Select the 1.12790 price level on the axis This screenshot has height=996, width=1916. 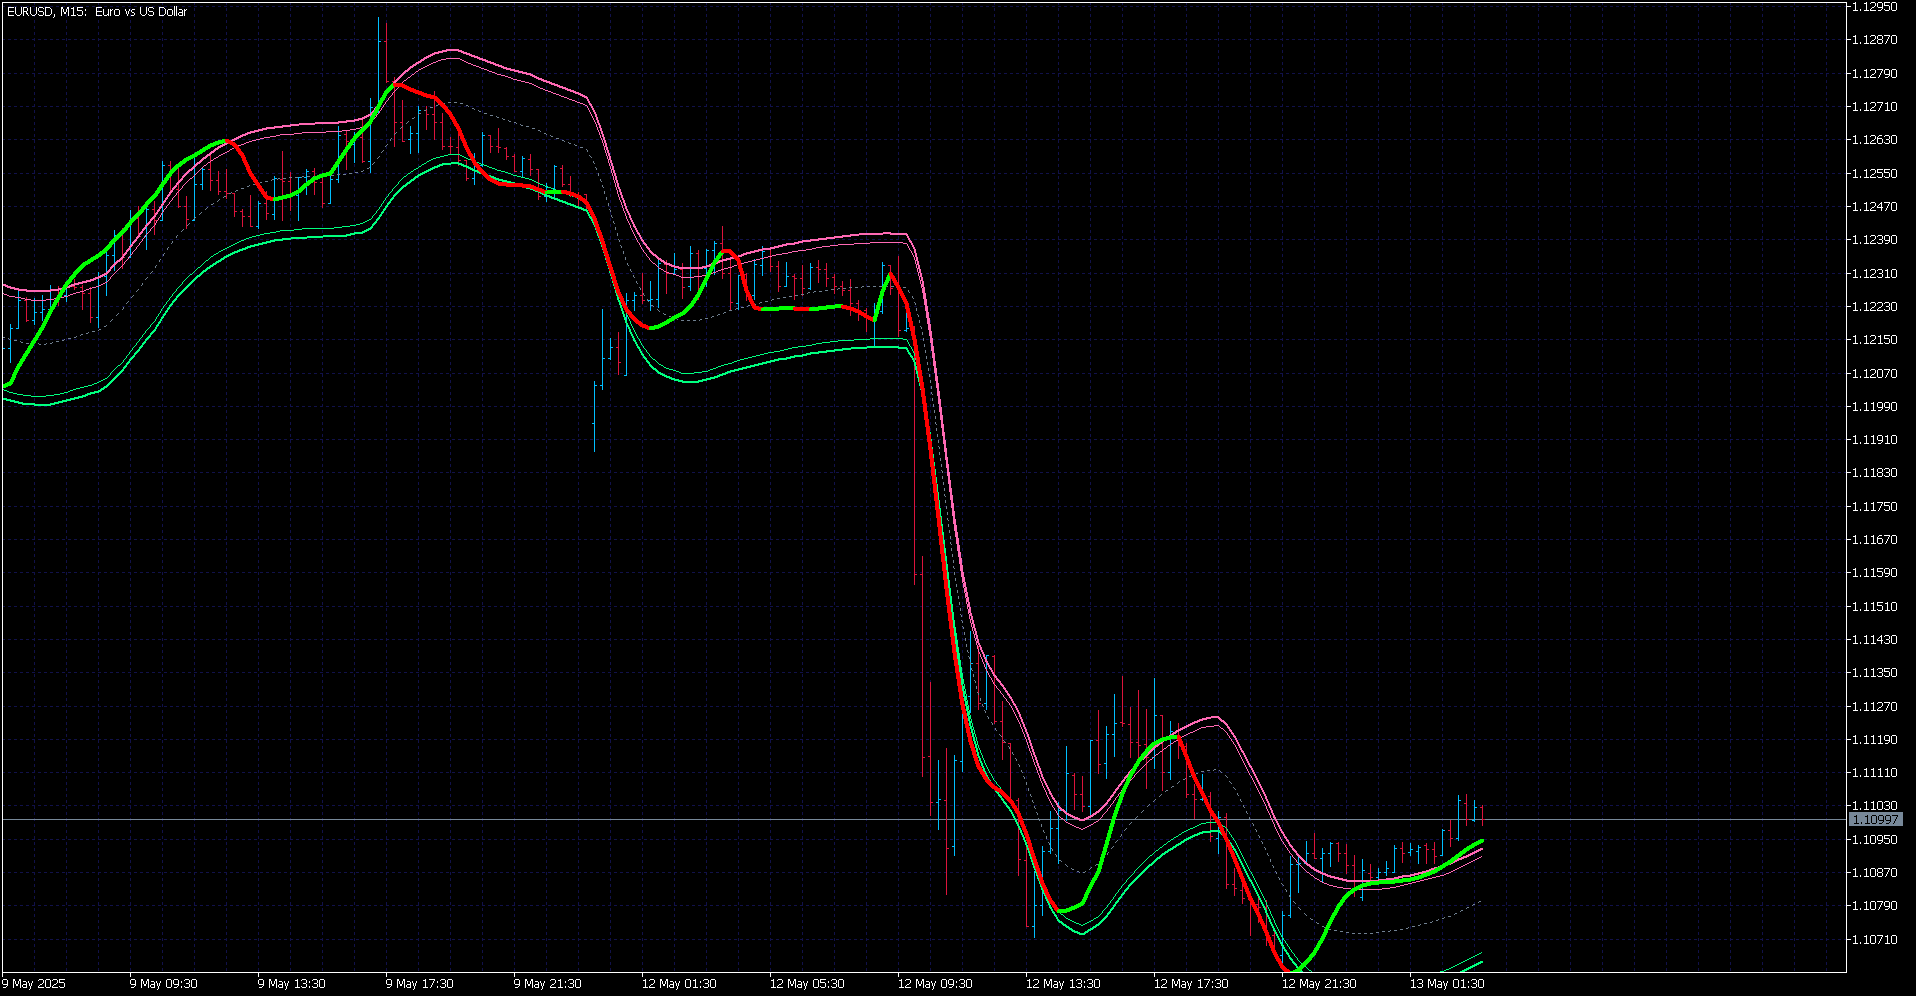coord(1875,74)
